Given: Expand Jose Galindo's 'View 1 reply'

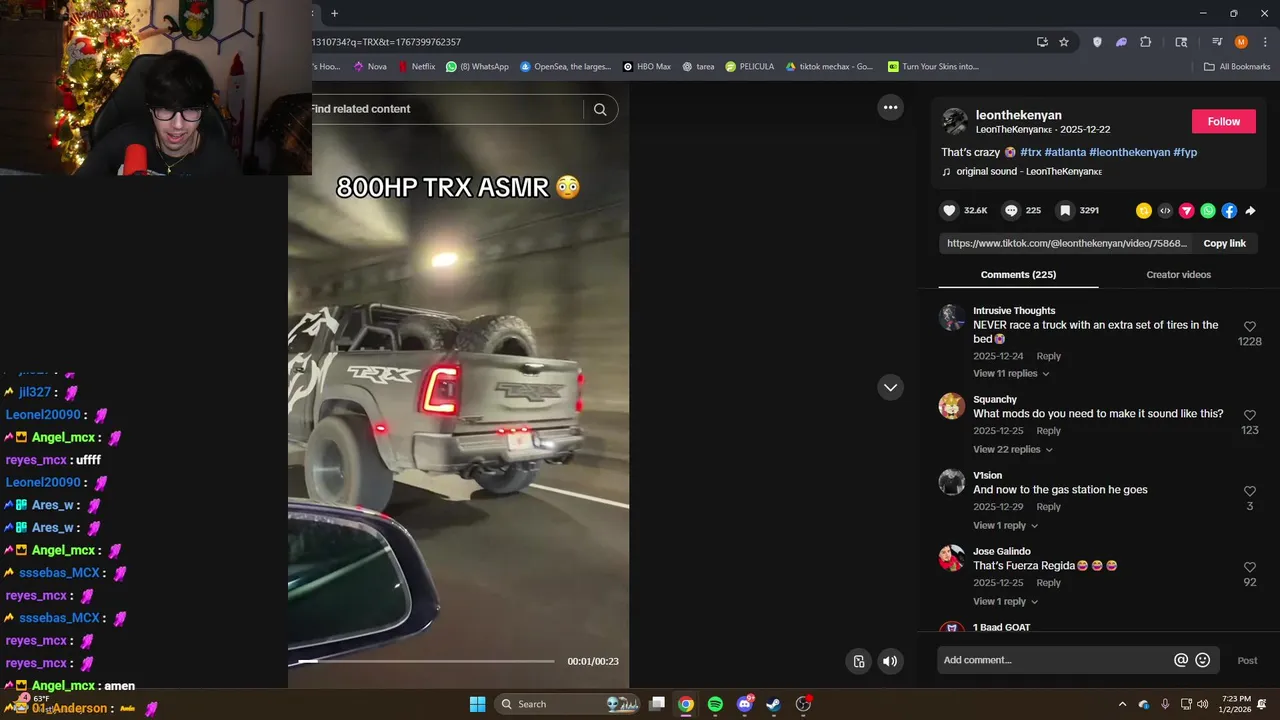Looking at the screenshot, I should [1005, 601].
